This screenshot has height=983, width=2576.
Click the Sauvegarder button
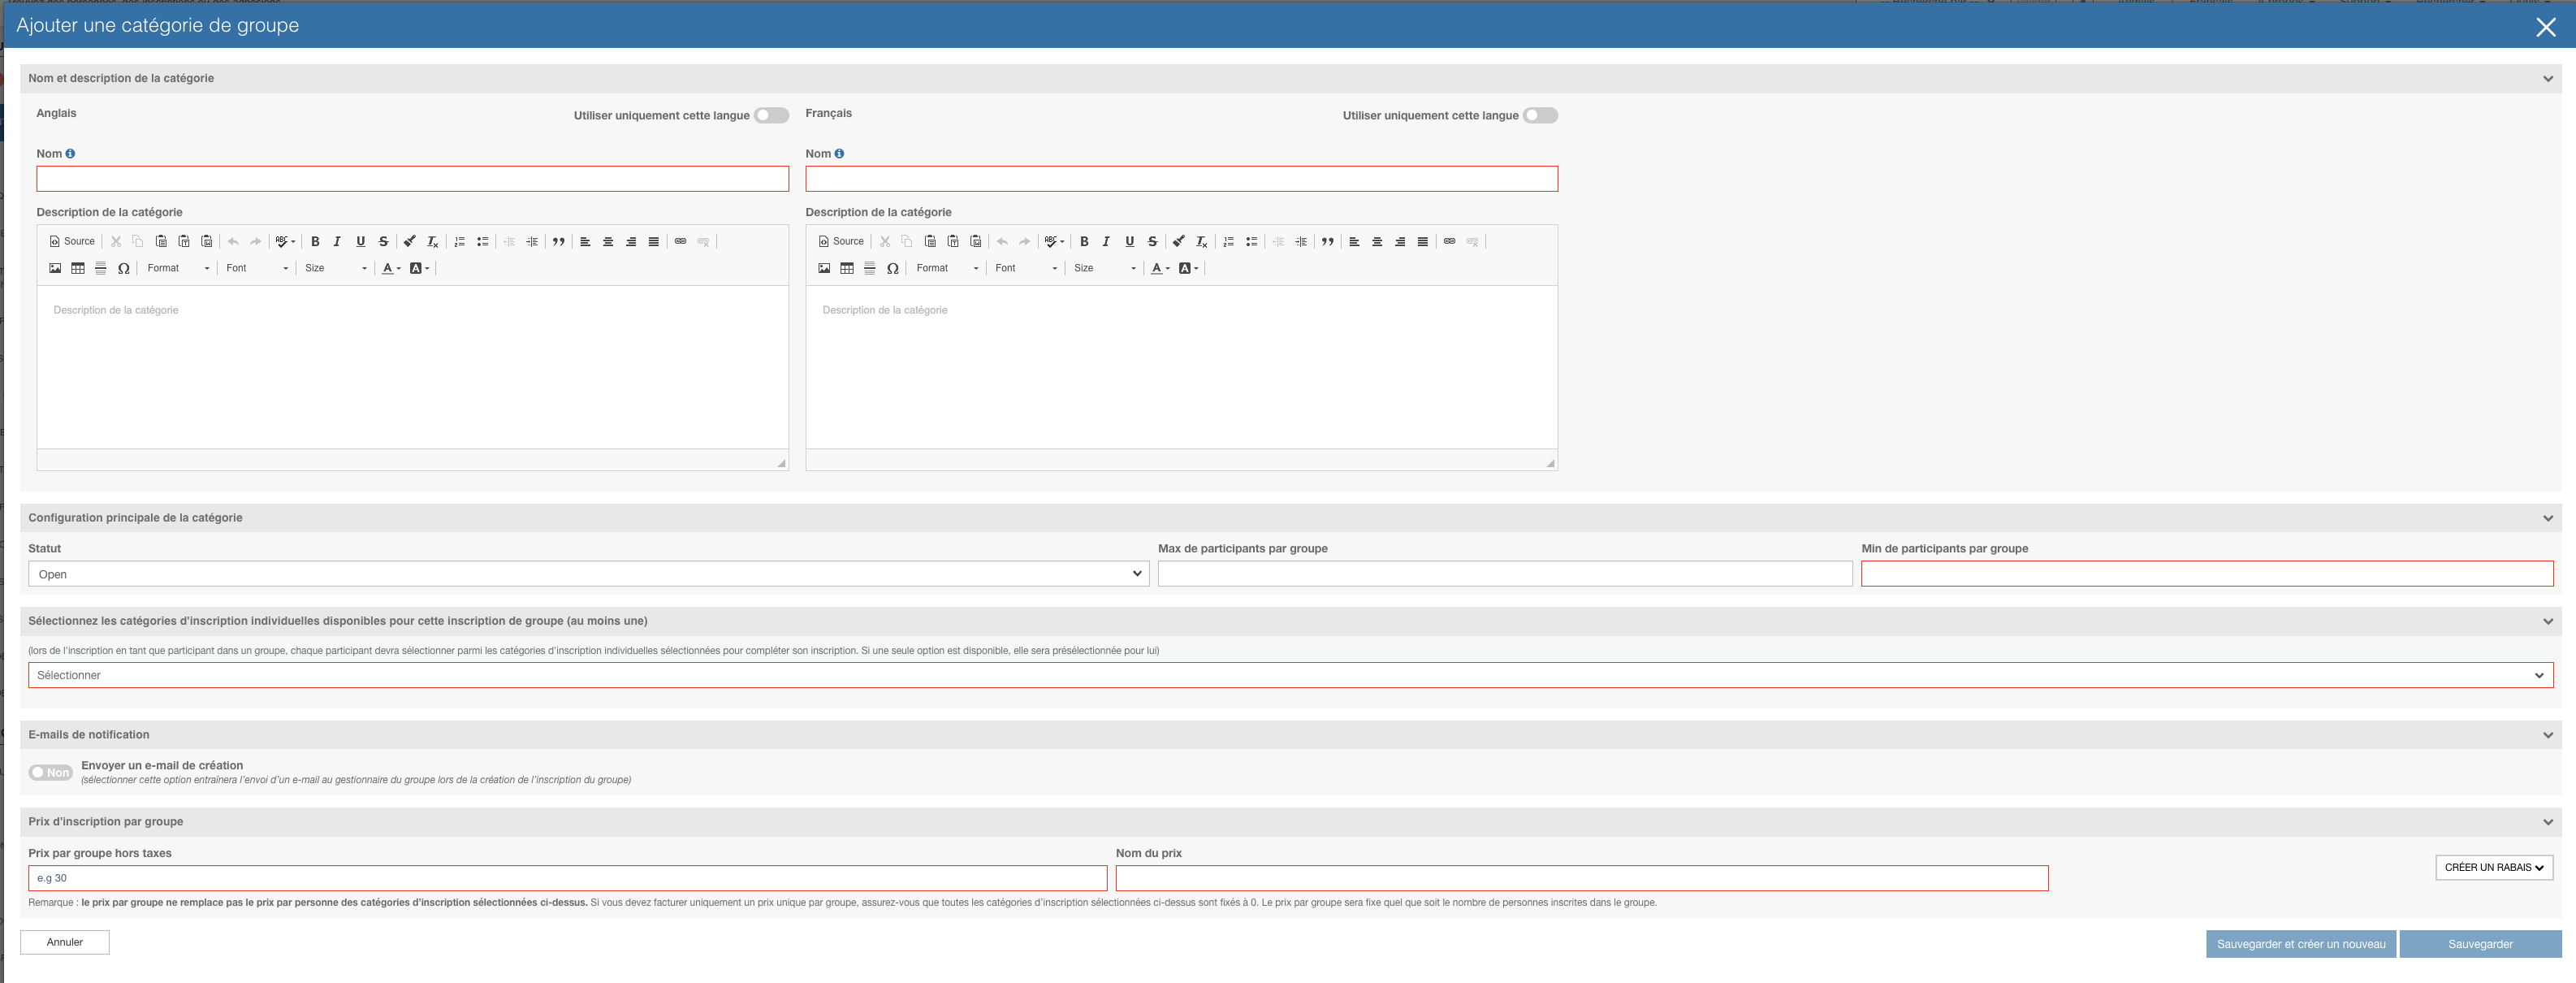click(2479, 944)
